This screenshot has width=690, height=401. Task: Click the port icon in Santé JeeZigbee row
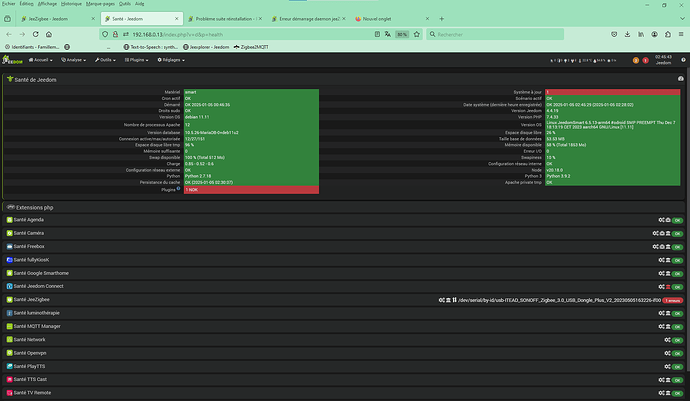point(455,300)
